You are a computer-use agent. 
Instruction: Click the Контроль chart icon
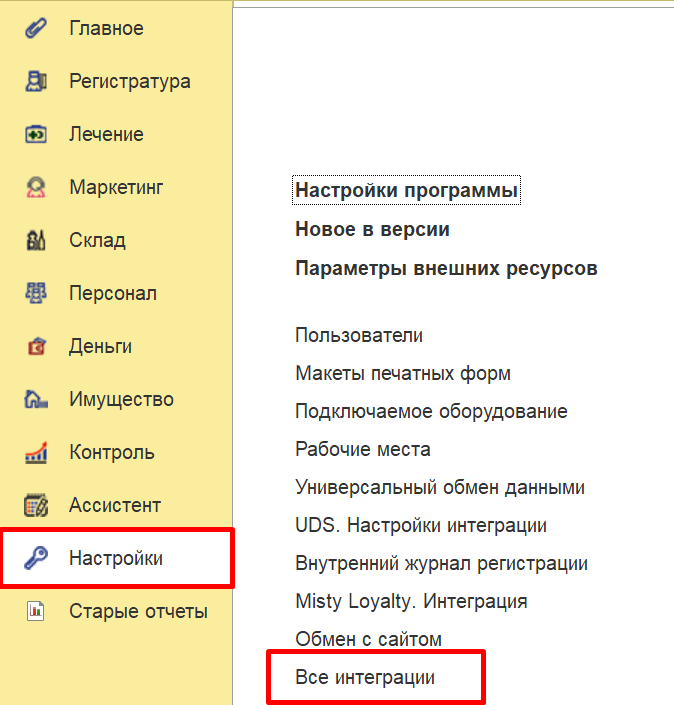[x=36, y=452]
